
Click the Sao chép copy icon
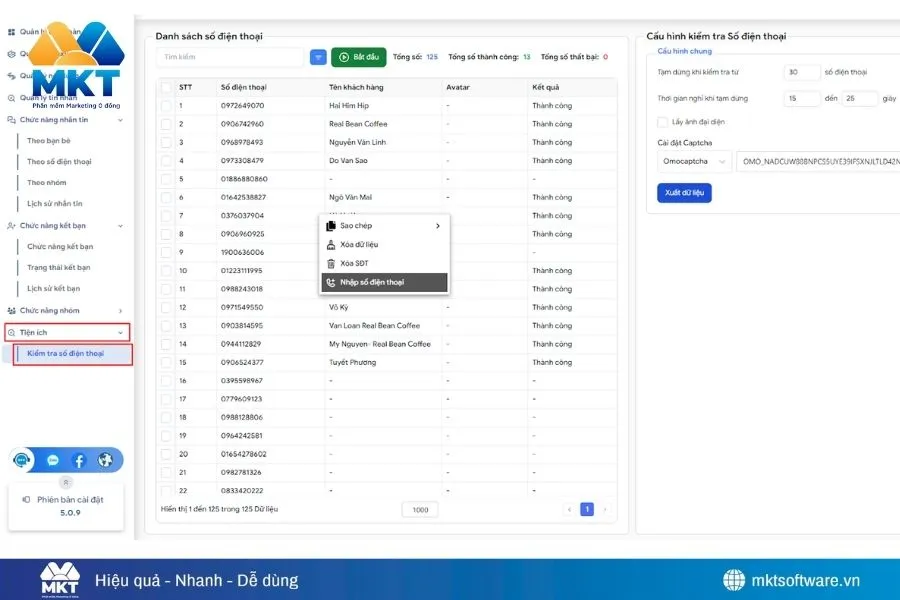point(331,226)
